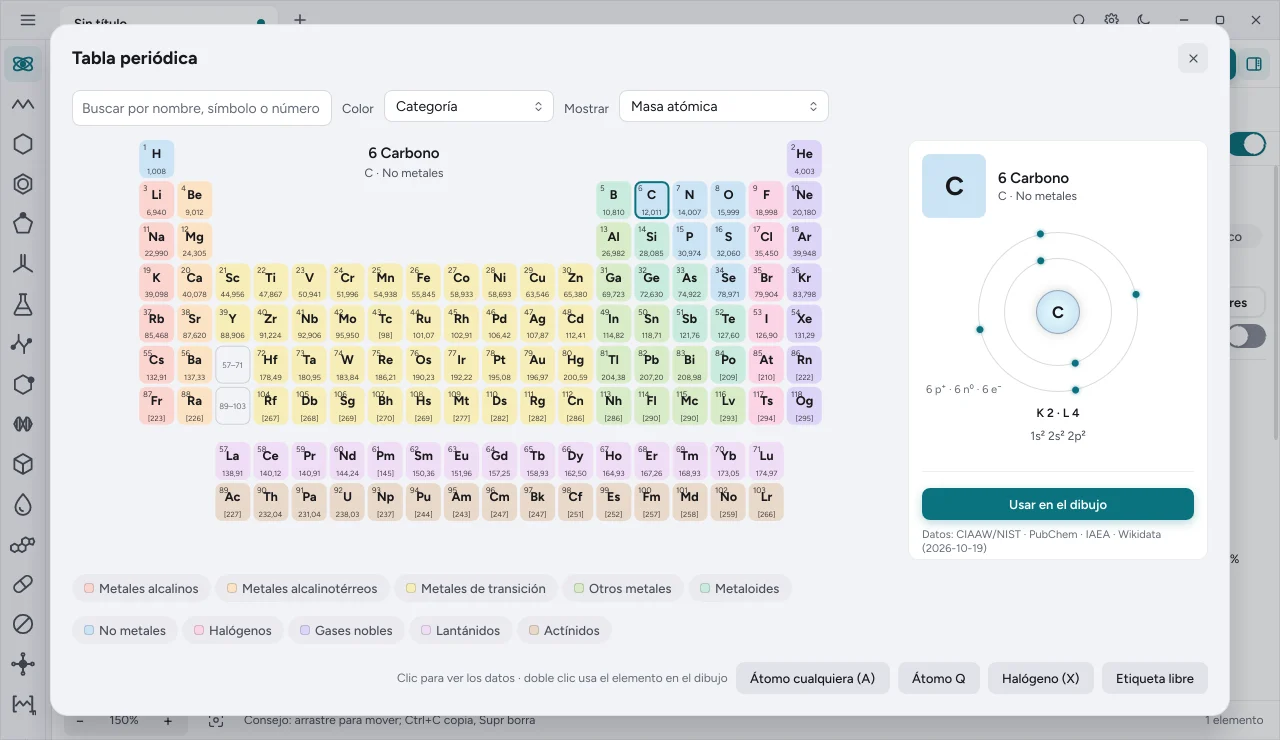Click the fit-to-screen icon in the status bar

(x=215, y=720)
